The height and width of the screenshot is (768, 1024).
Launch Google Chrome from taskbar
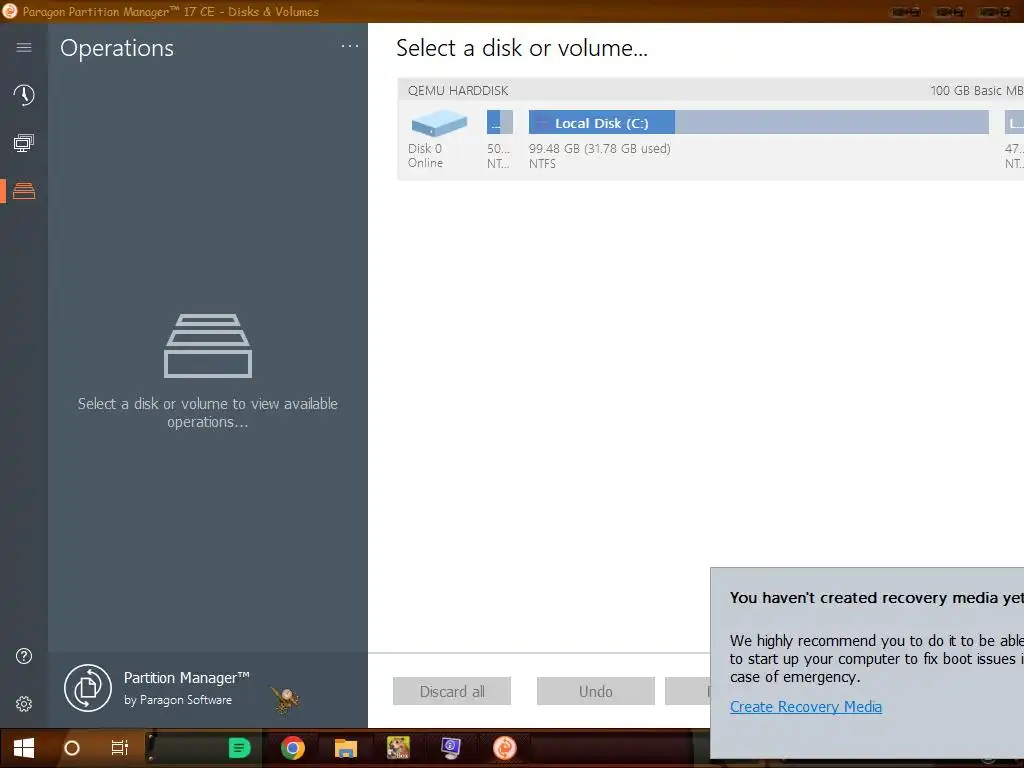tap(293, 748)
